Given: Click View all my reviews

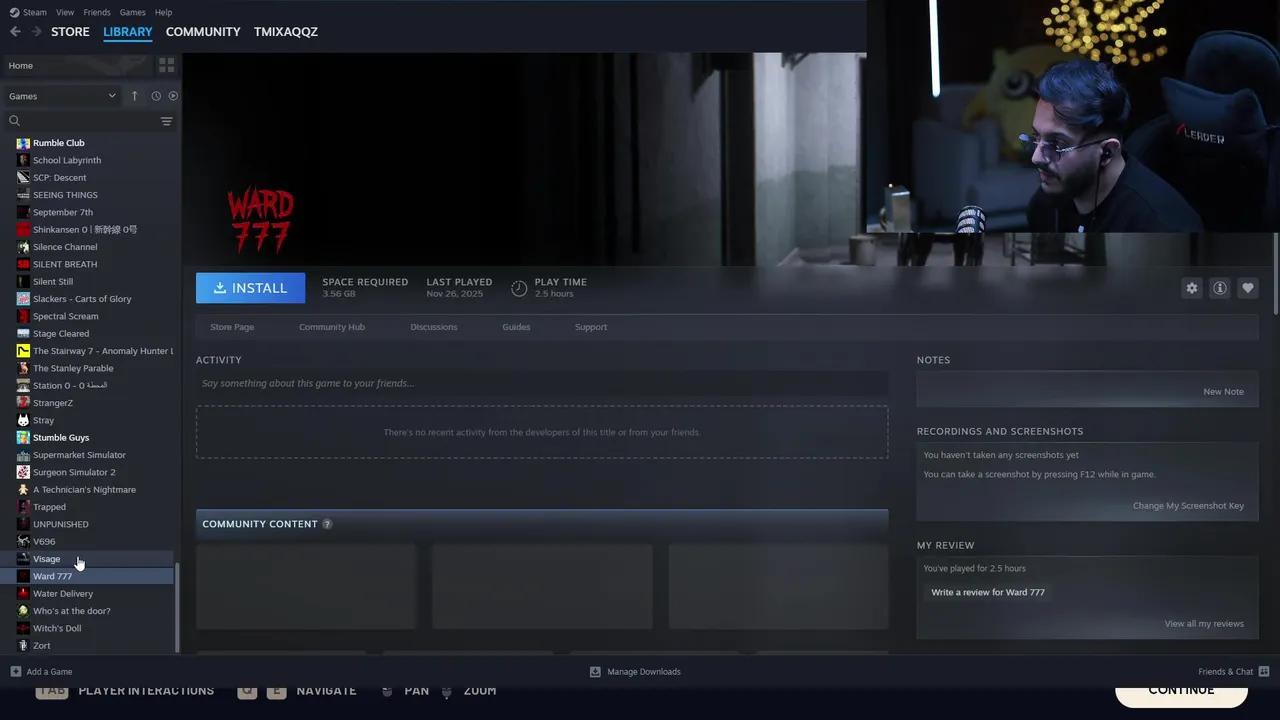Looking at the screenshot, I should 1204,624.
